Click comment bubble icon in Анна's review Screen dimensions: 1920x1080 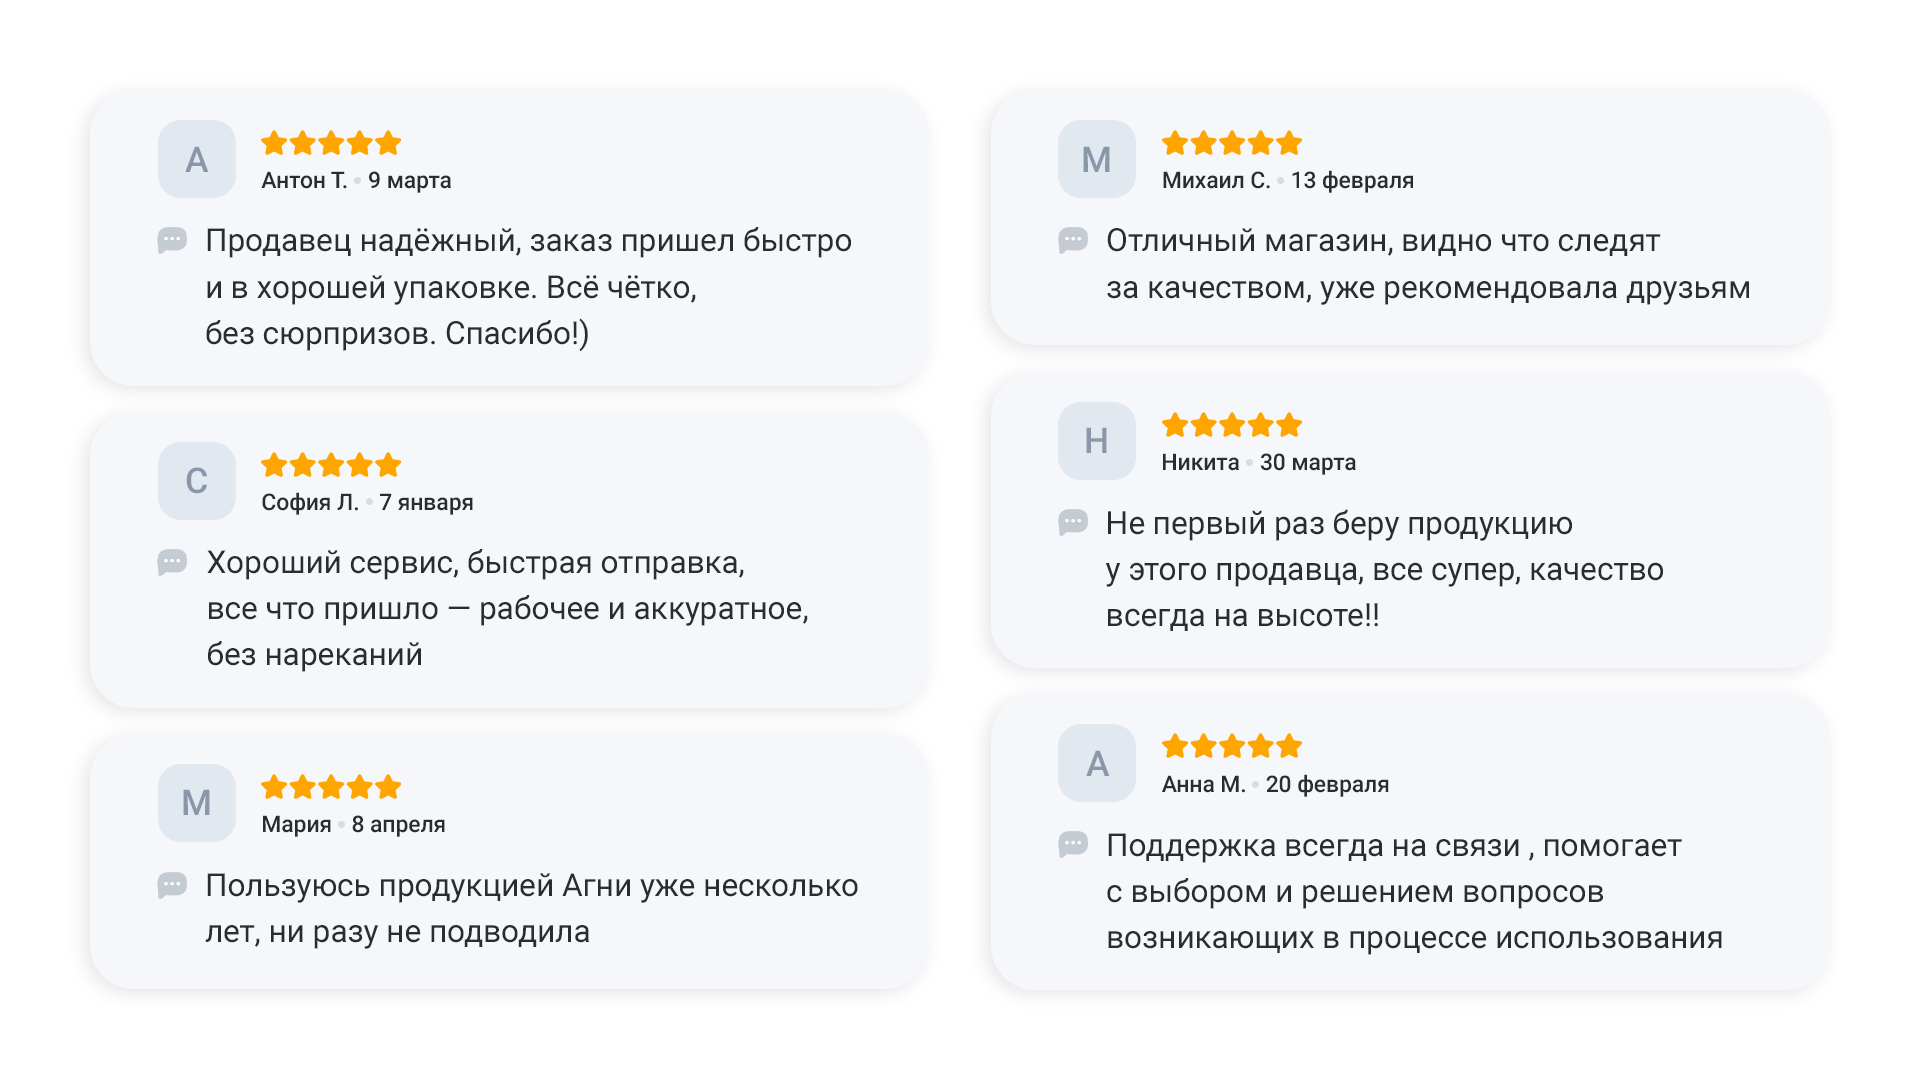pyautogui.click(x=1073, y=845)
